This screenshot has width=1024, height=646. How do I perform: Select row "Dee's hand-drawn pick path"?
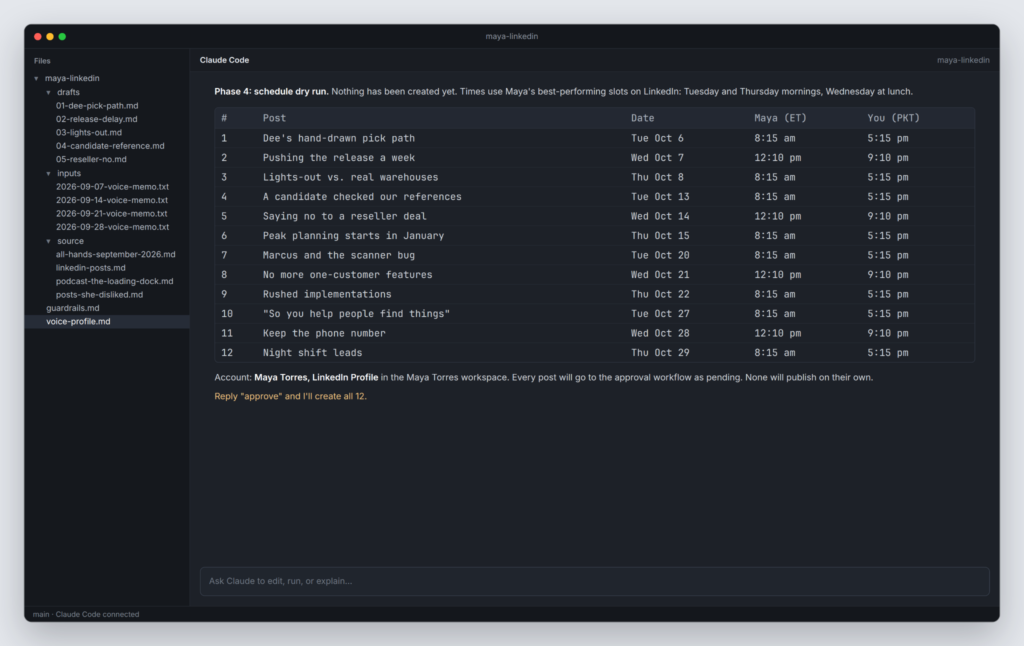coord(594,138)
